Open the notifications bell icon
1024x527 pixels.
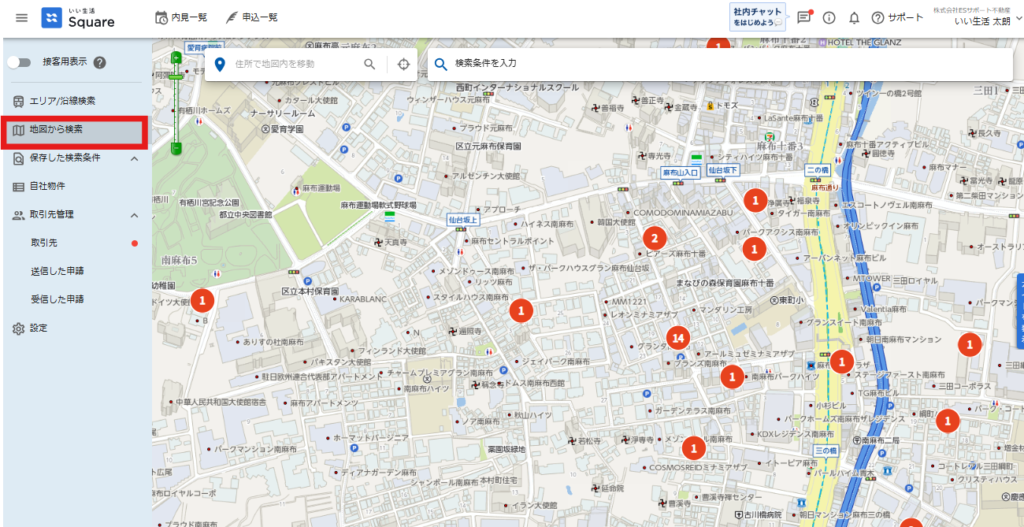click(854, 18)
